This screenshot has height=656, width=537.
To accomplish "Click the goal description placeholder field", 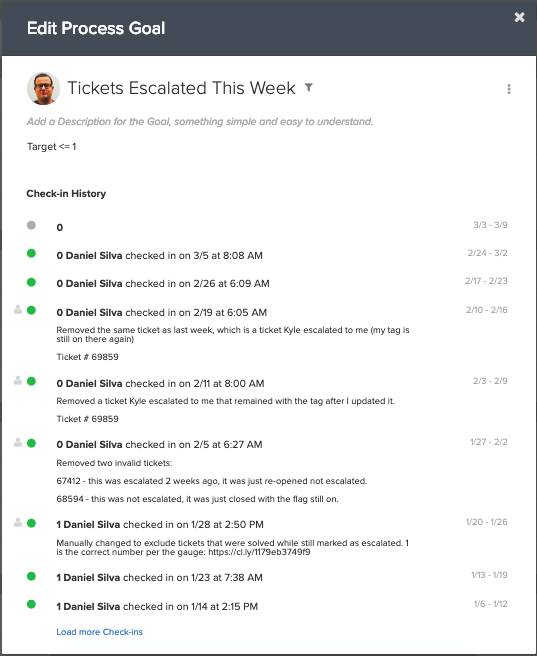I will point(200,122).
